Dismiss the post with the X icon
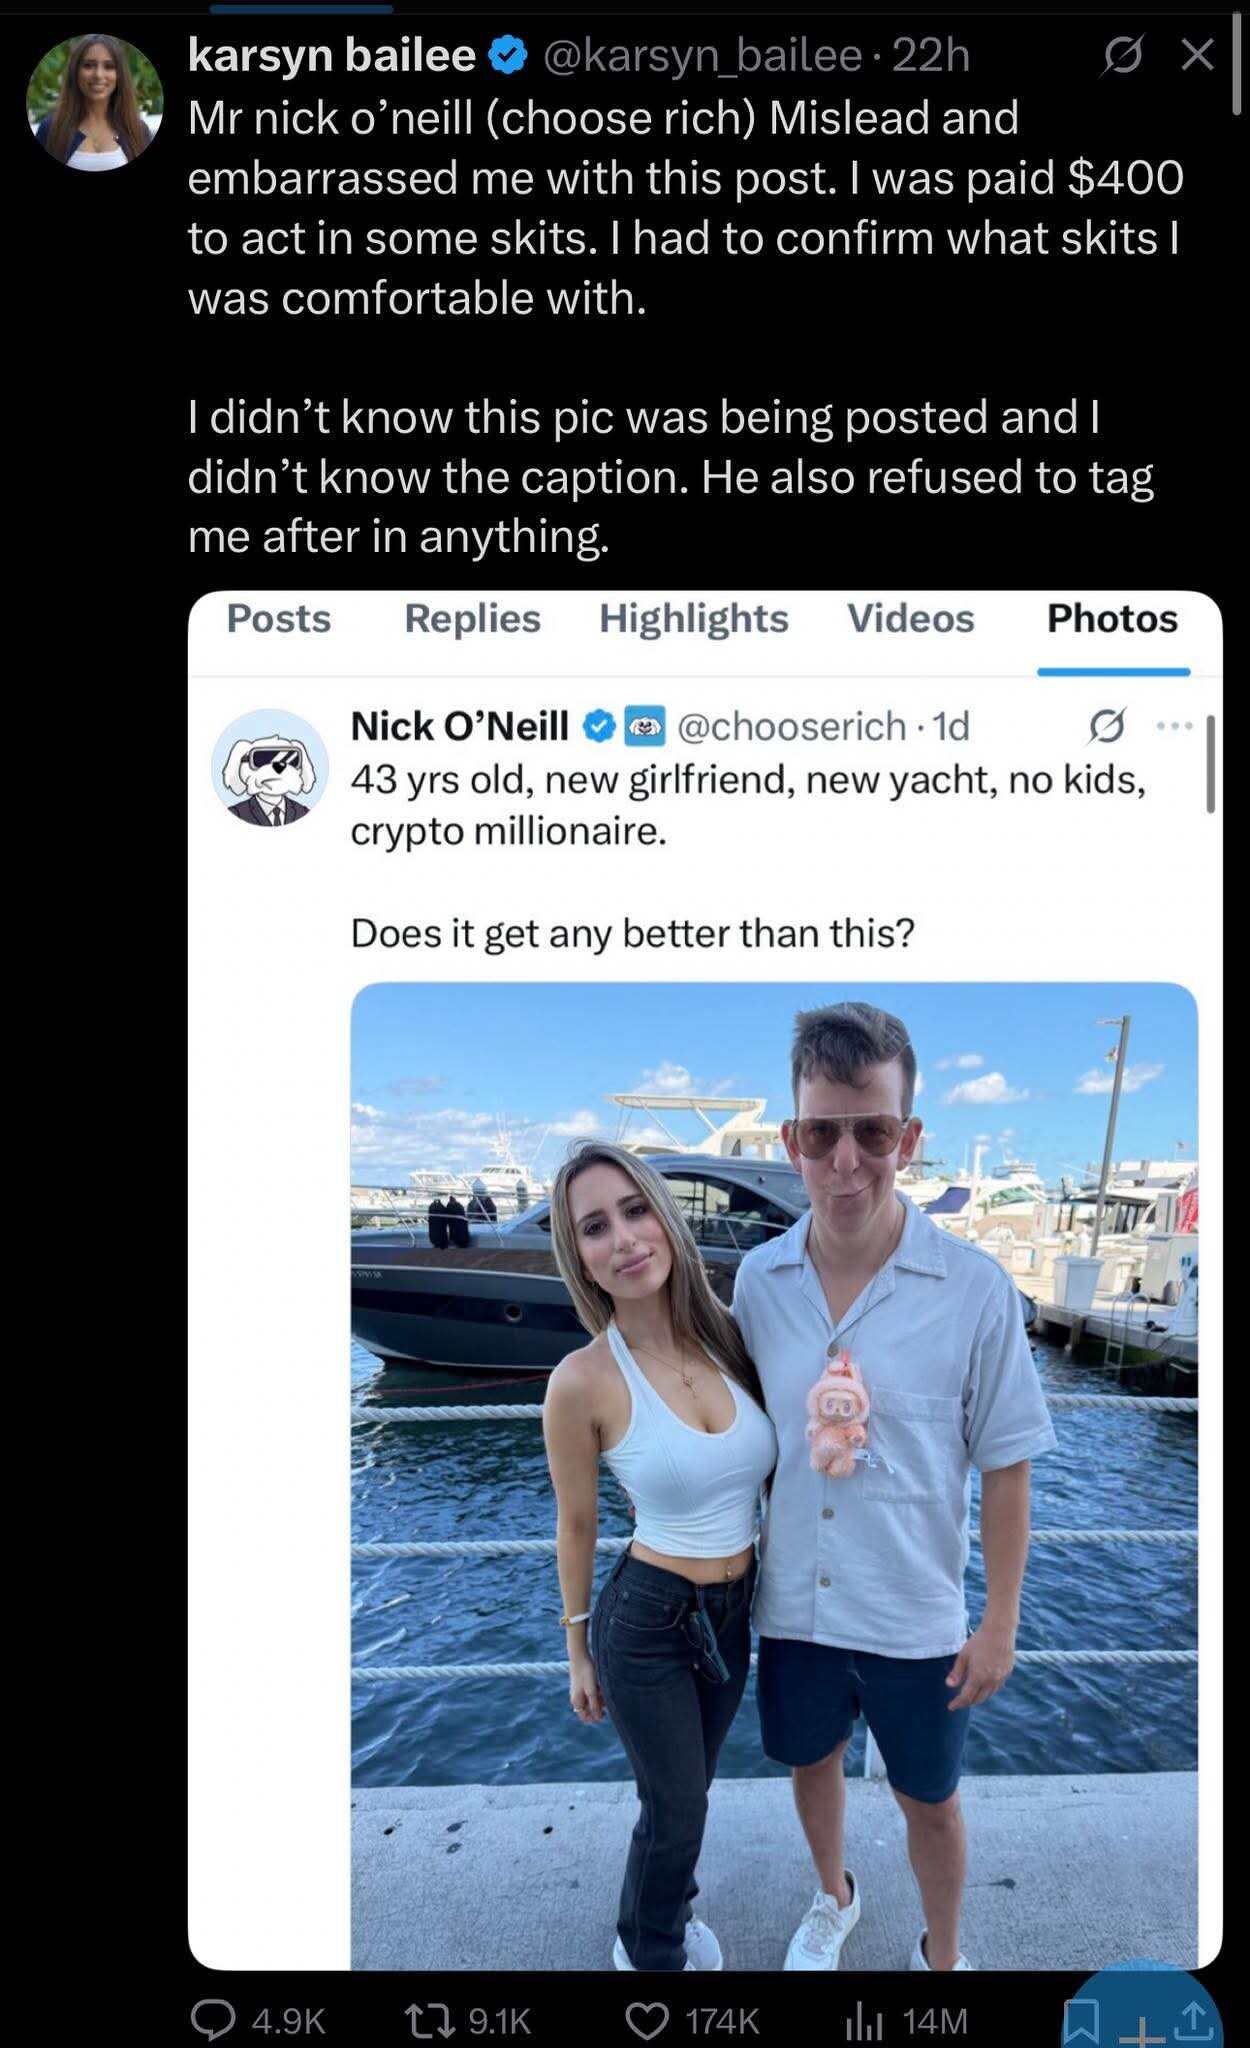 pos(1197,55)
